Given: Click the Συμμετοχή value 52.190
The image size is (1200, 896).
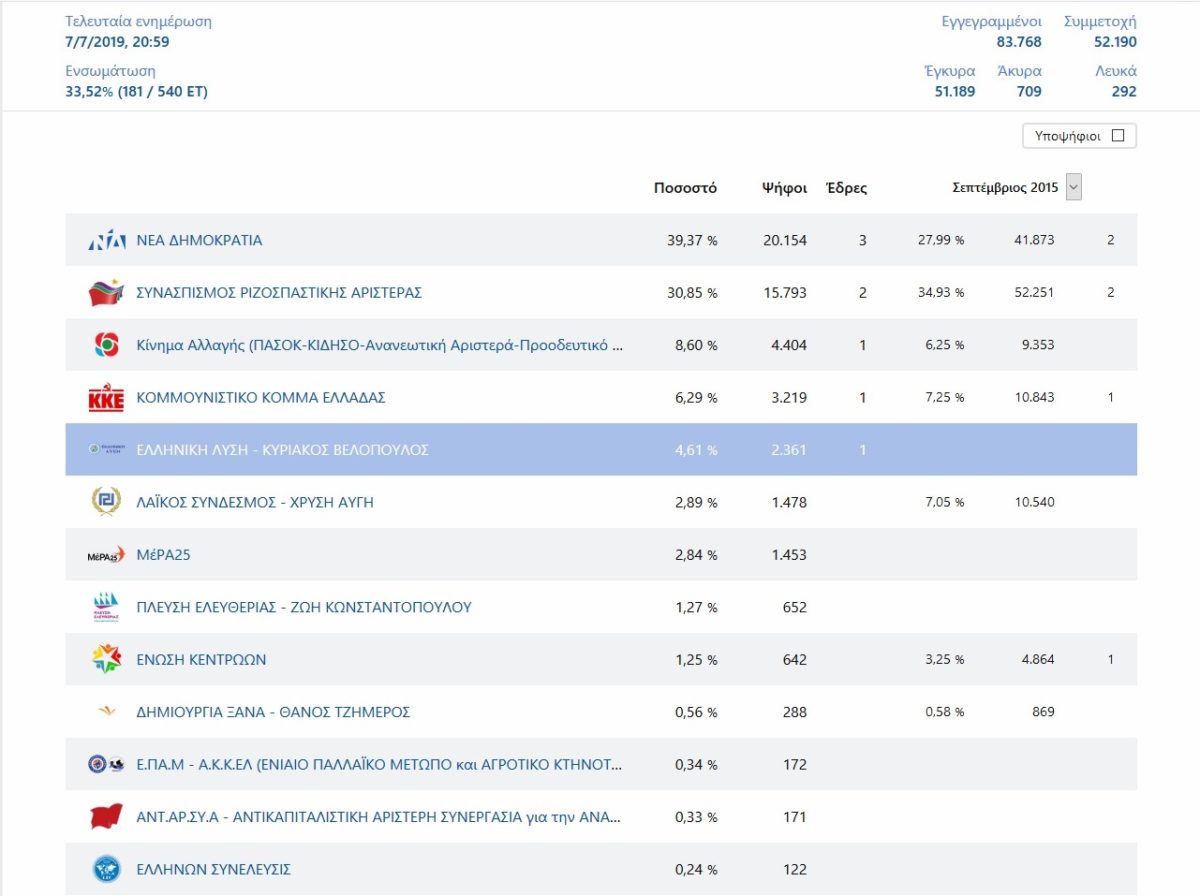Looking at the screenshot, I should click(x=1115, y=42).
